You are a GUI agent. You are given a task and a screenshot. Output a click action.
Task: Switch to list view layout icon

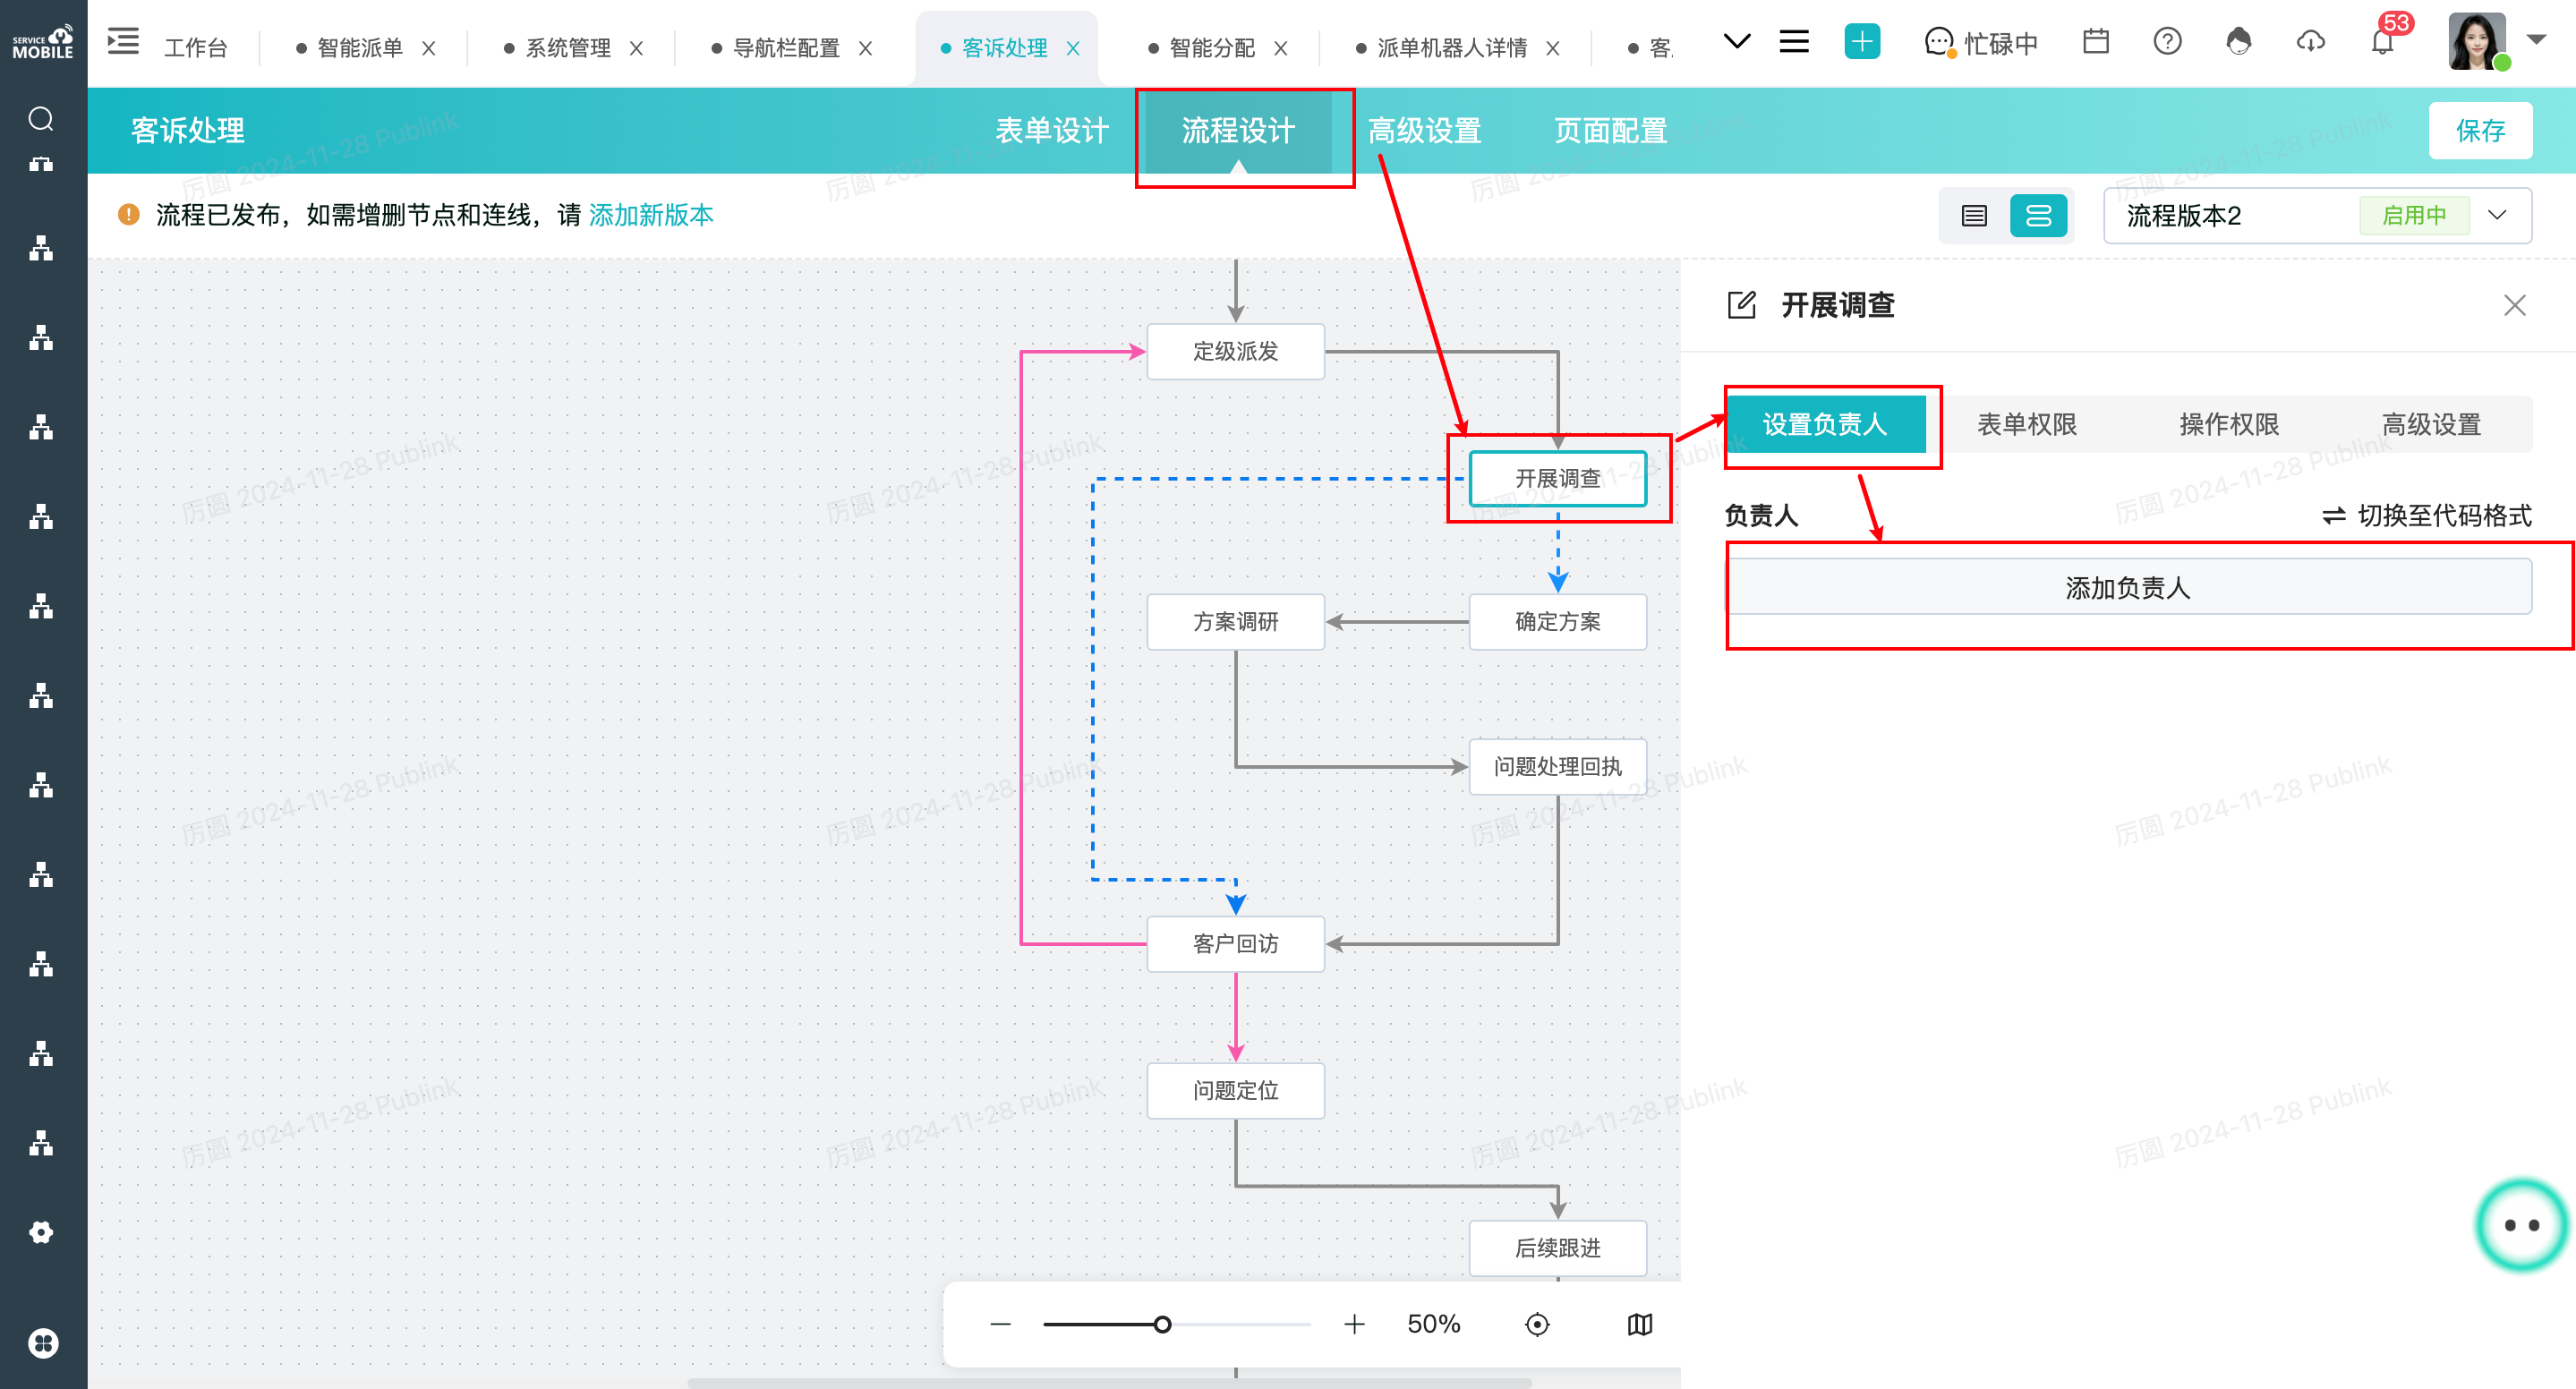(1974, 215)
